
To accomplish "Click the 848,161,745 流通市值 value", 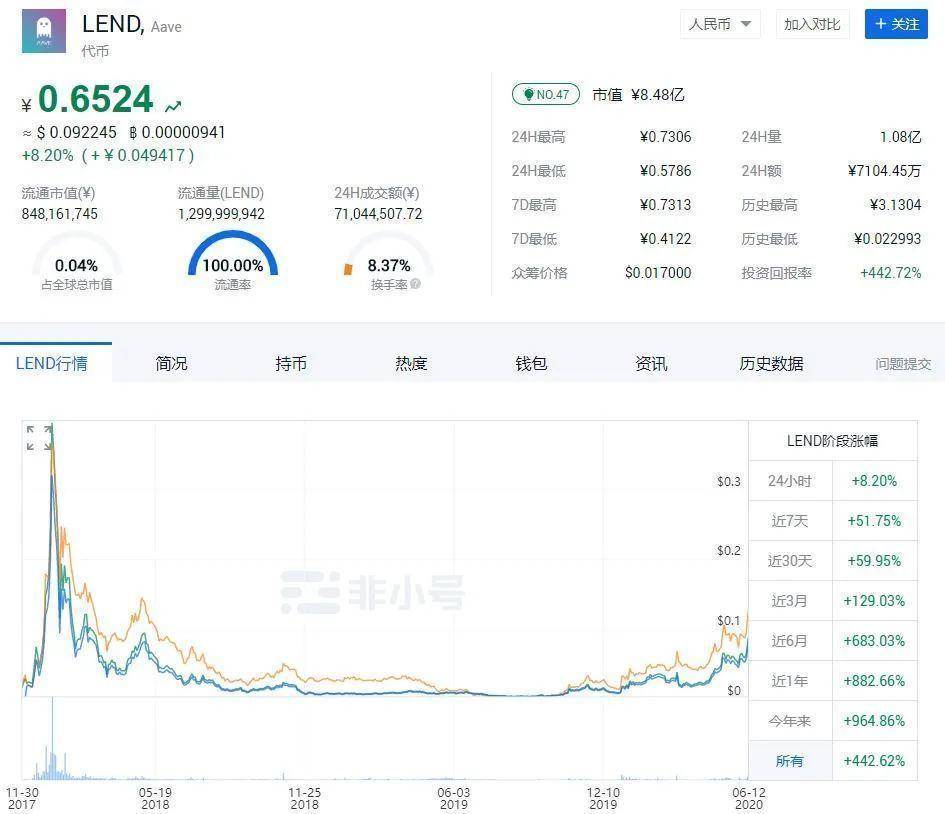I will pyautogui.click(x=60, y=214).
